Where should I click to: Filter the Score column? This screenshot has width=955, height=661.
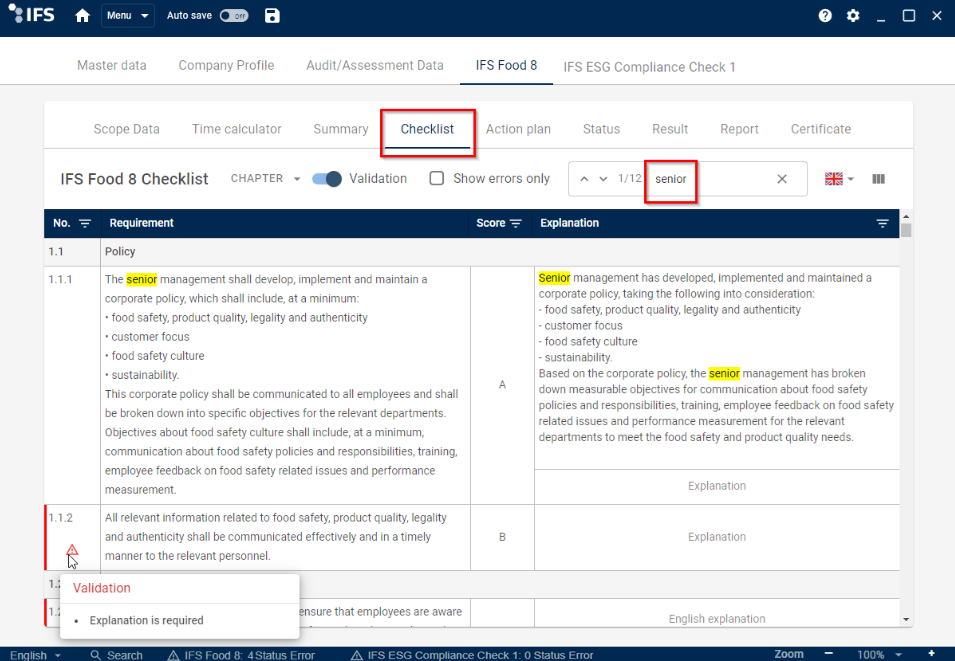(x=516, y=224)
